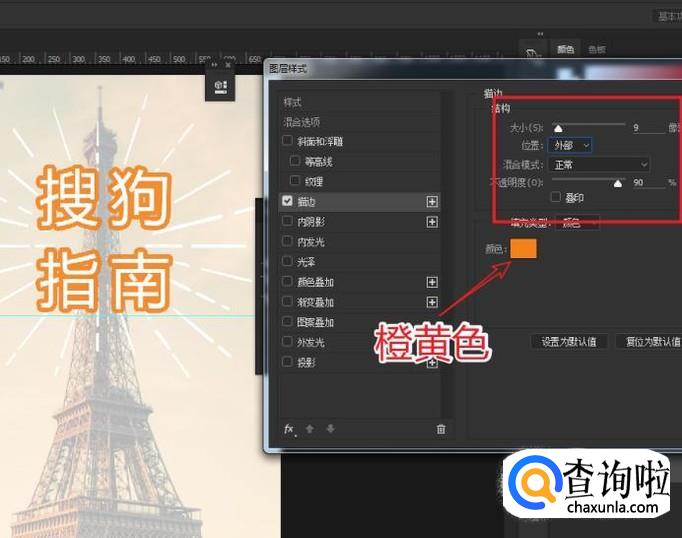This screenshot has height=538, width=682.
Task: Close the small floating panel
Action: click(227, 65)
